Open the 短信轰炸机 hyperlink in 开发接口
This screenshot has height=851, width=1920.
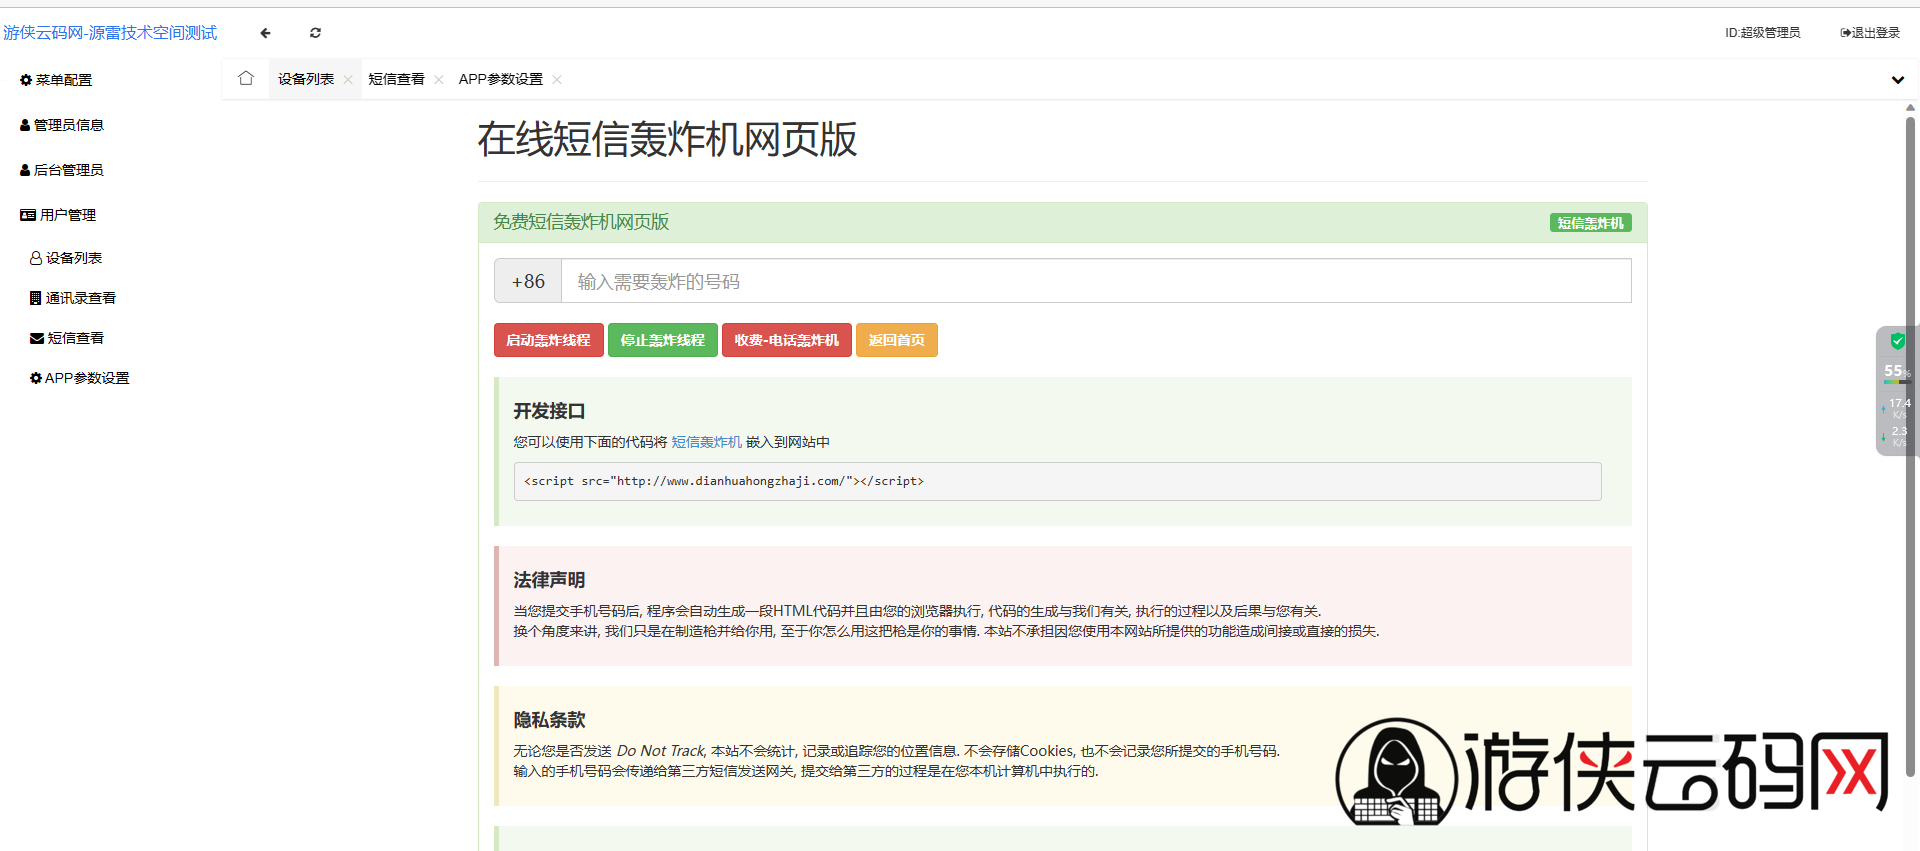click(707, 442)
